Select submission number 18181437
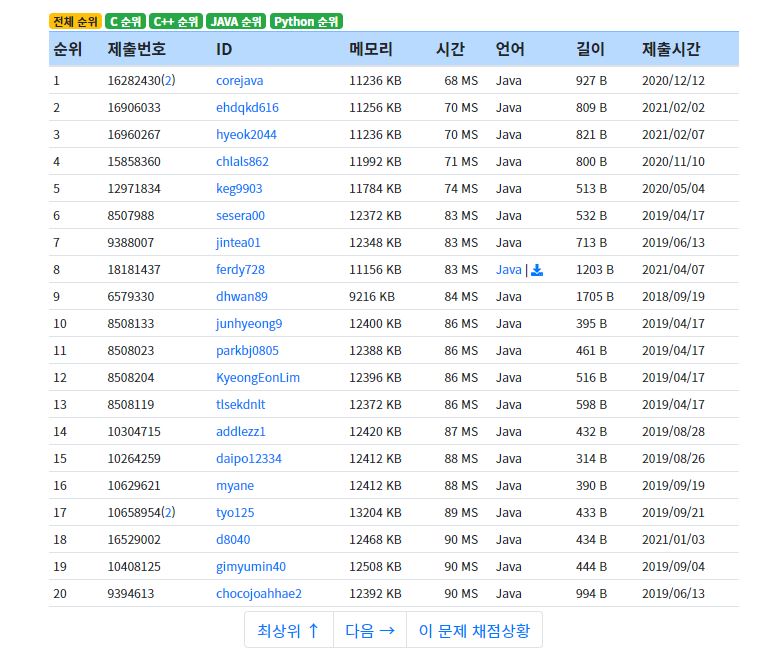This screenshot has height=659, width=773. [x=134, y=270]
